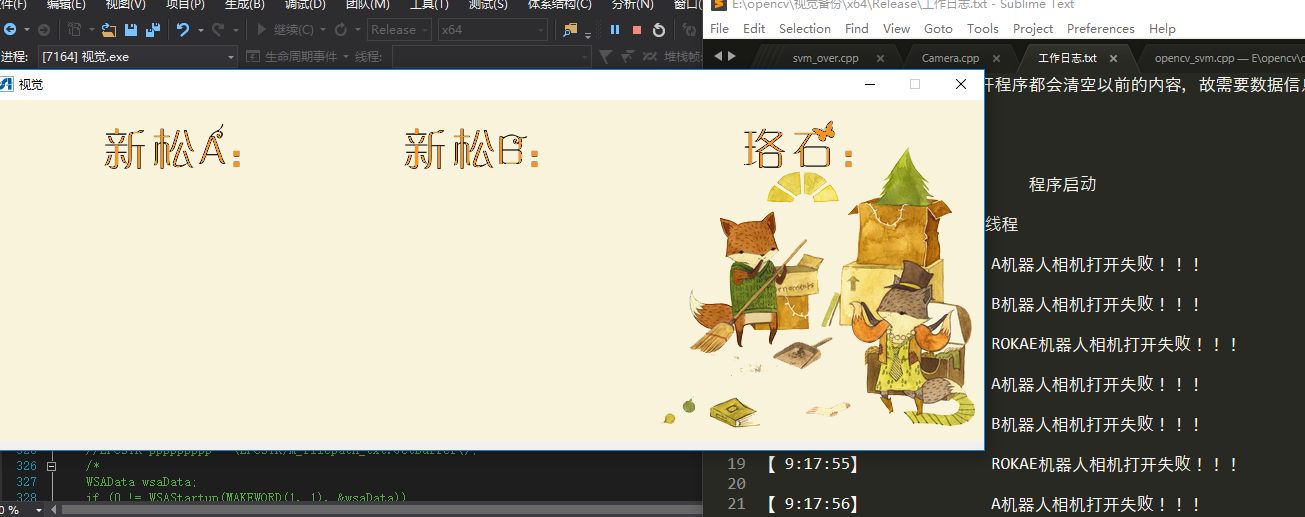Click the Redo icon in Visual Studio

[x=217, y=30]
